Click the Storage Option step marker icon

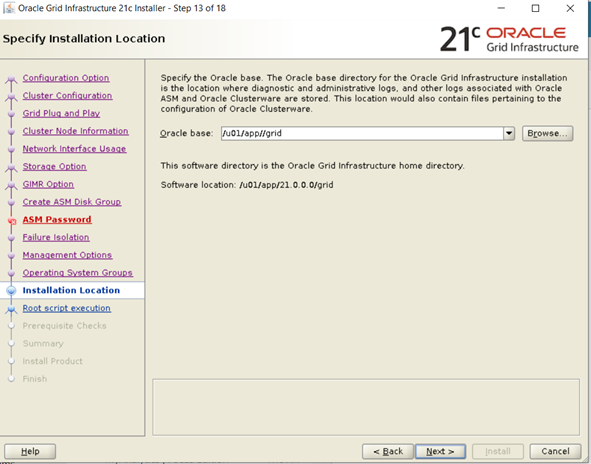pyautogui.click(x=11, y=168)
